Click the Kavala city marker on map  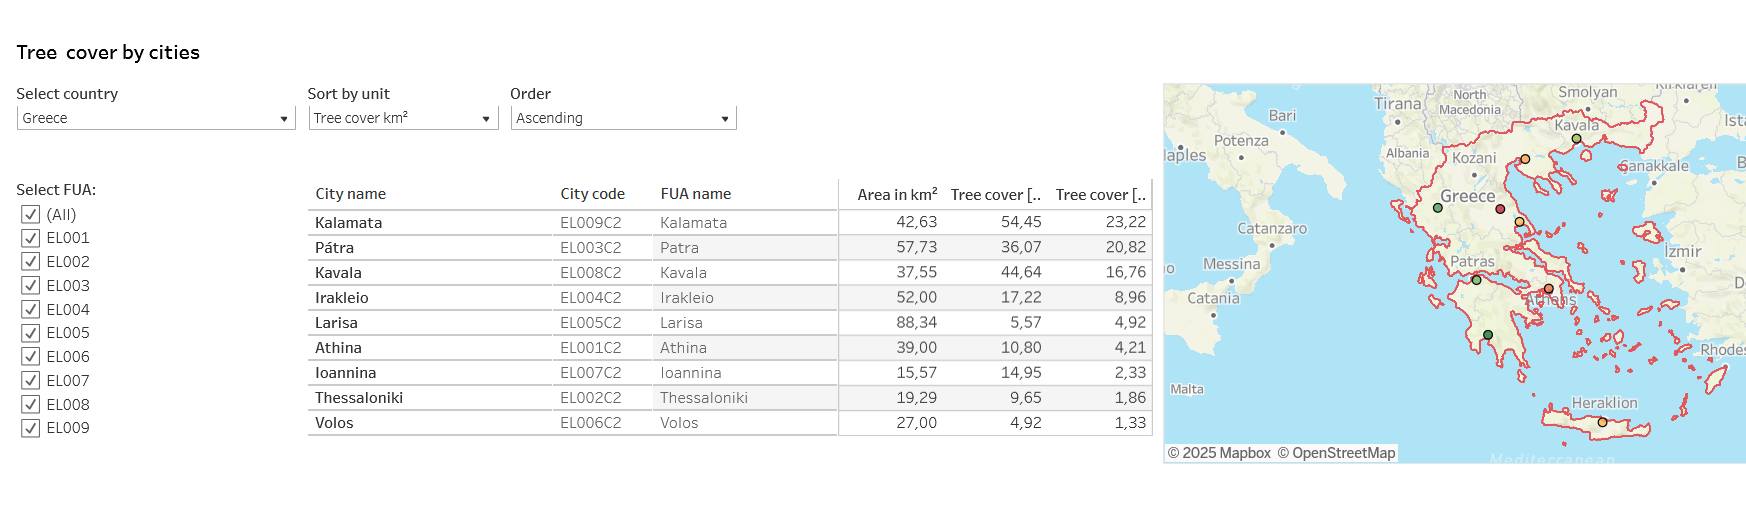coord(1577,139)
